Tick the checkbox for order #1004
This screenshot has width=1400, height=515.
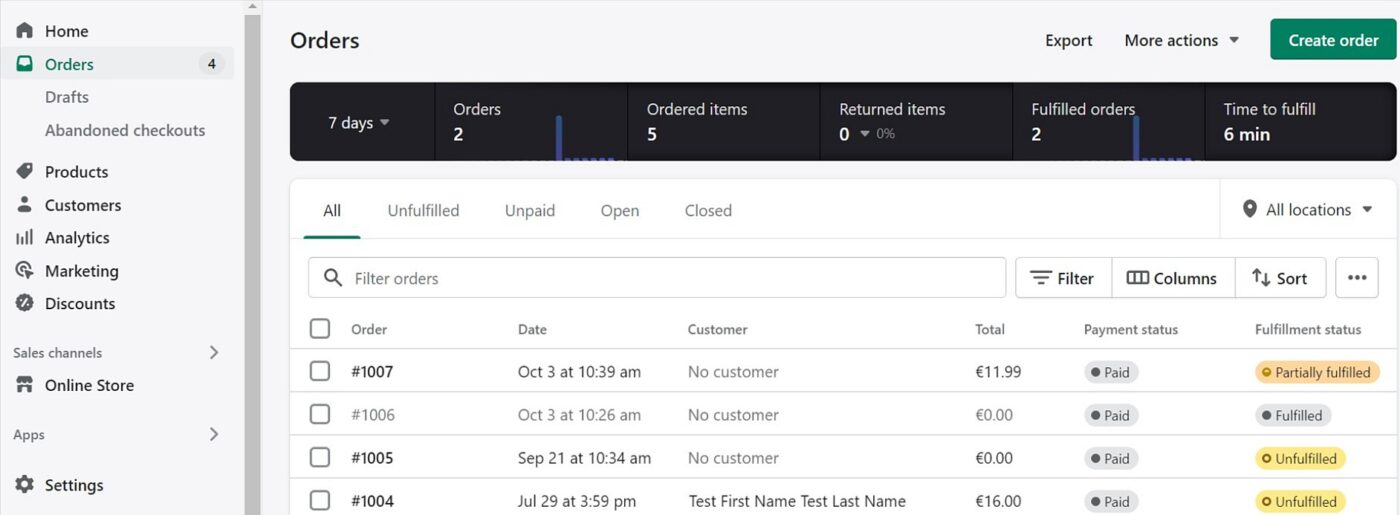[x=320, y=501]
